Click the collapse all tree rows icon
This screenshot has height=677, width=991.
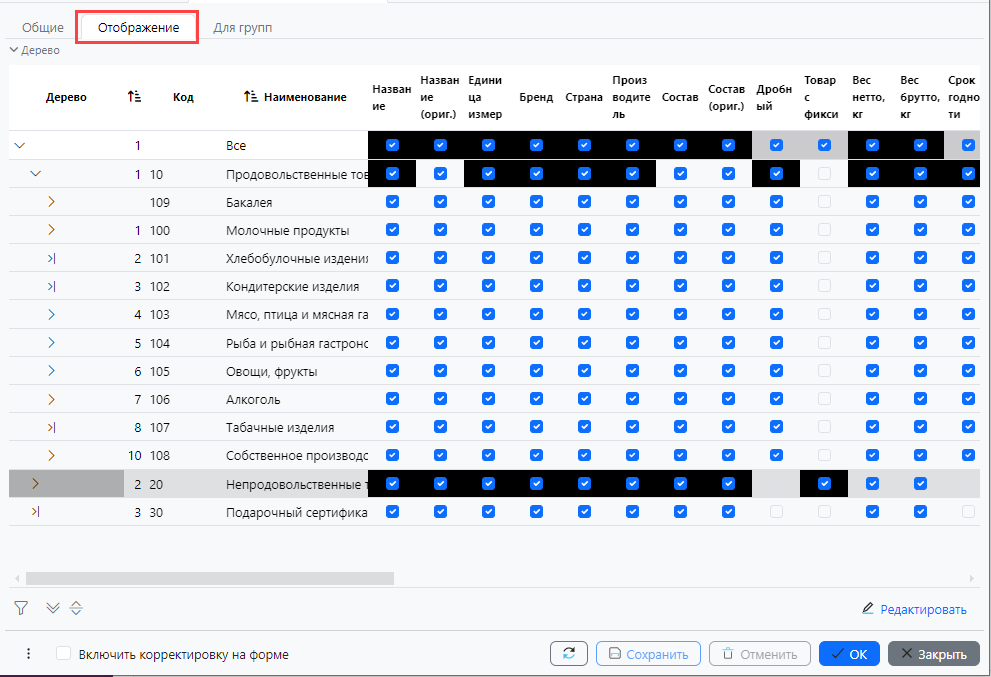[x=76, y=608]
